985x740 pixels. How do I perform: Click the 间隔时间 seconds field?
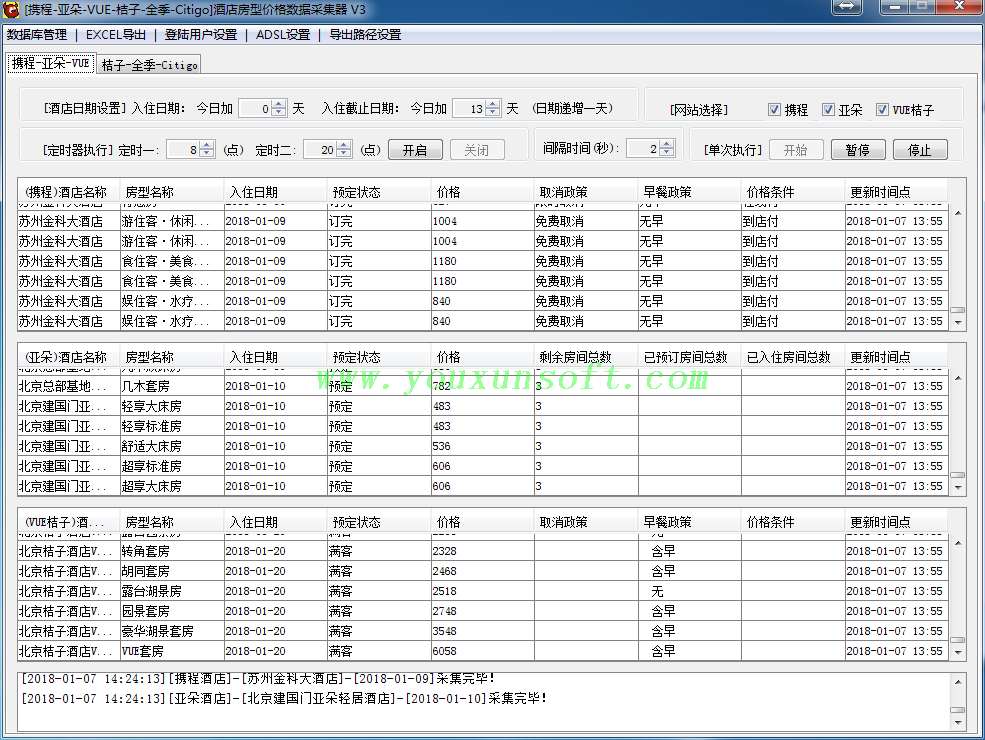point(644,148)
